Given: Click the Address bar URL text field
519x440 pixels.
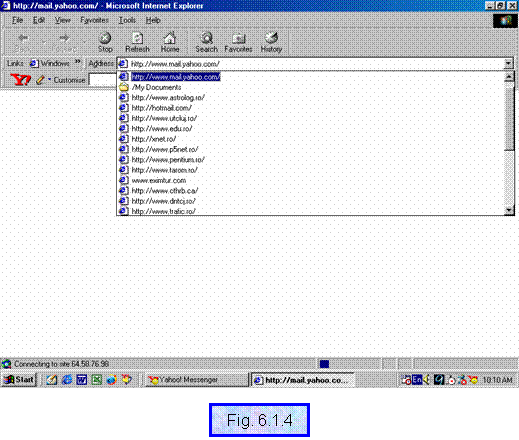Looking at the screenshot, I should 315,63.
